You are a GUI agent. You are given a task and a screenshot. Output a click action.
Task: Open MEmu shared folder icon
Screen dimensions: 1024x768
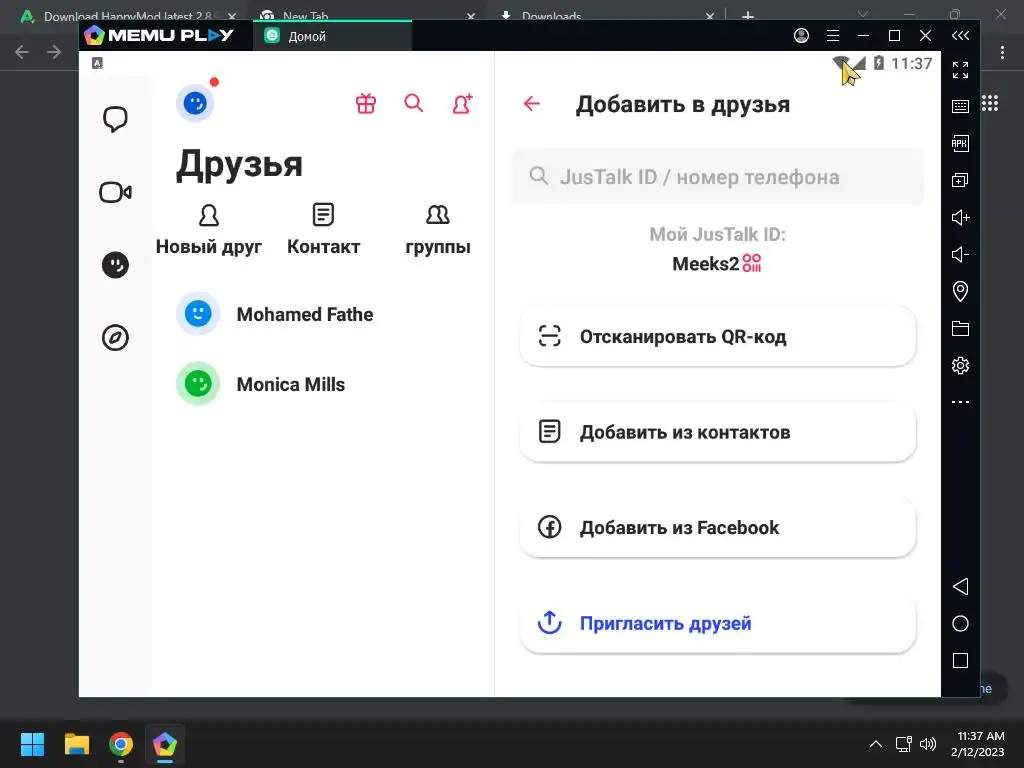click(x=960, y=328)
